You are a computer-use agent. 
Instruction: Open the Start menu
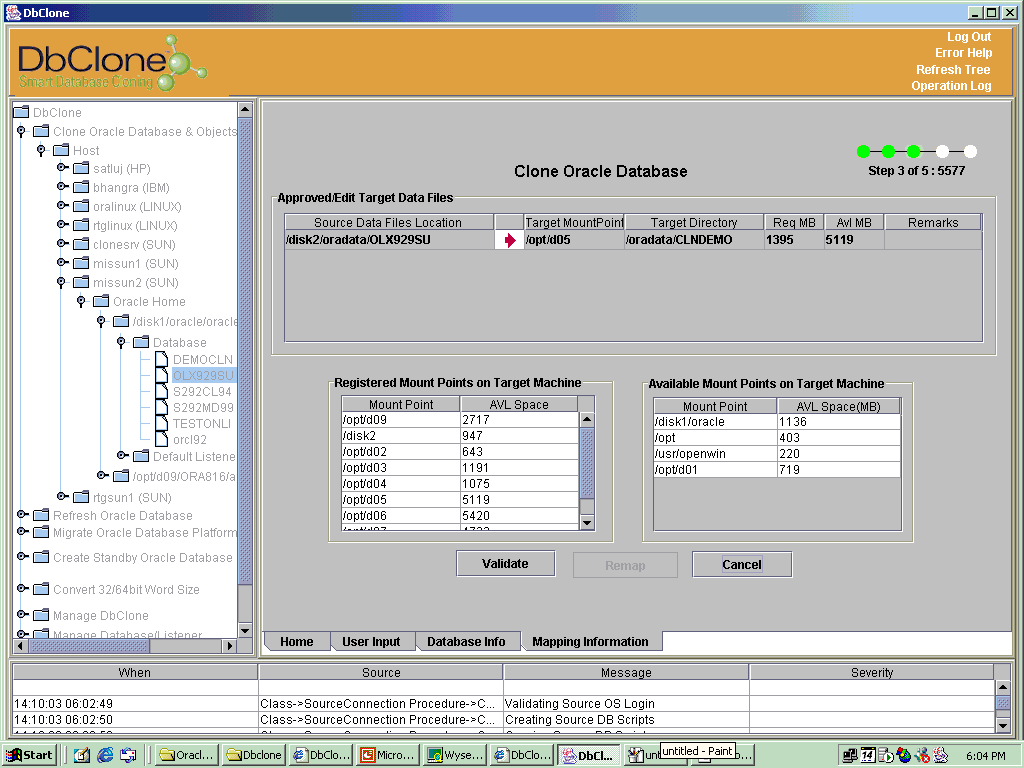(29, 755)
